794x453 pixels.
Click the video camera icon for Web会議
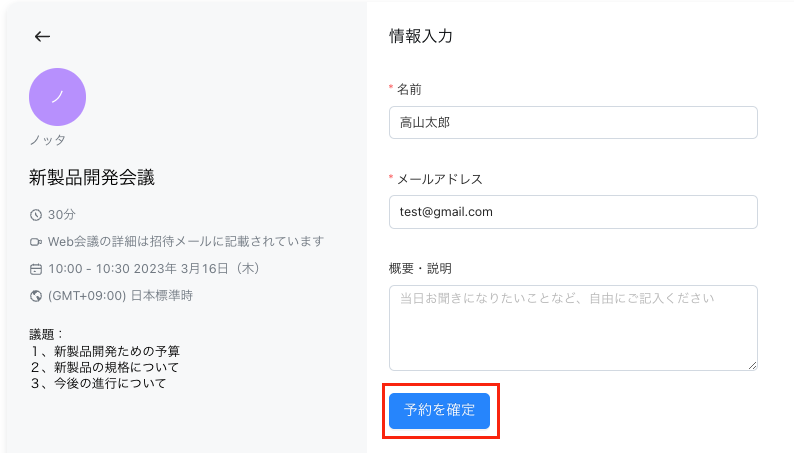[35, 242]
